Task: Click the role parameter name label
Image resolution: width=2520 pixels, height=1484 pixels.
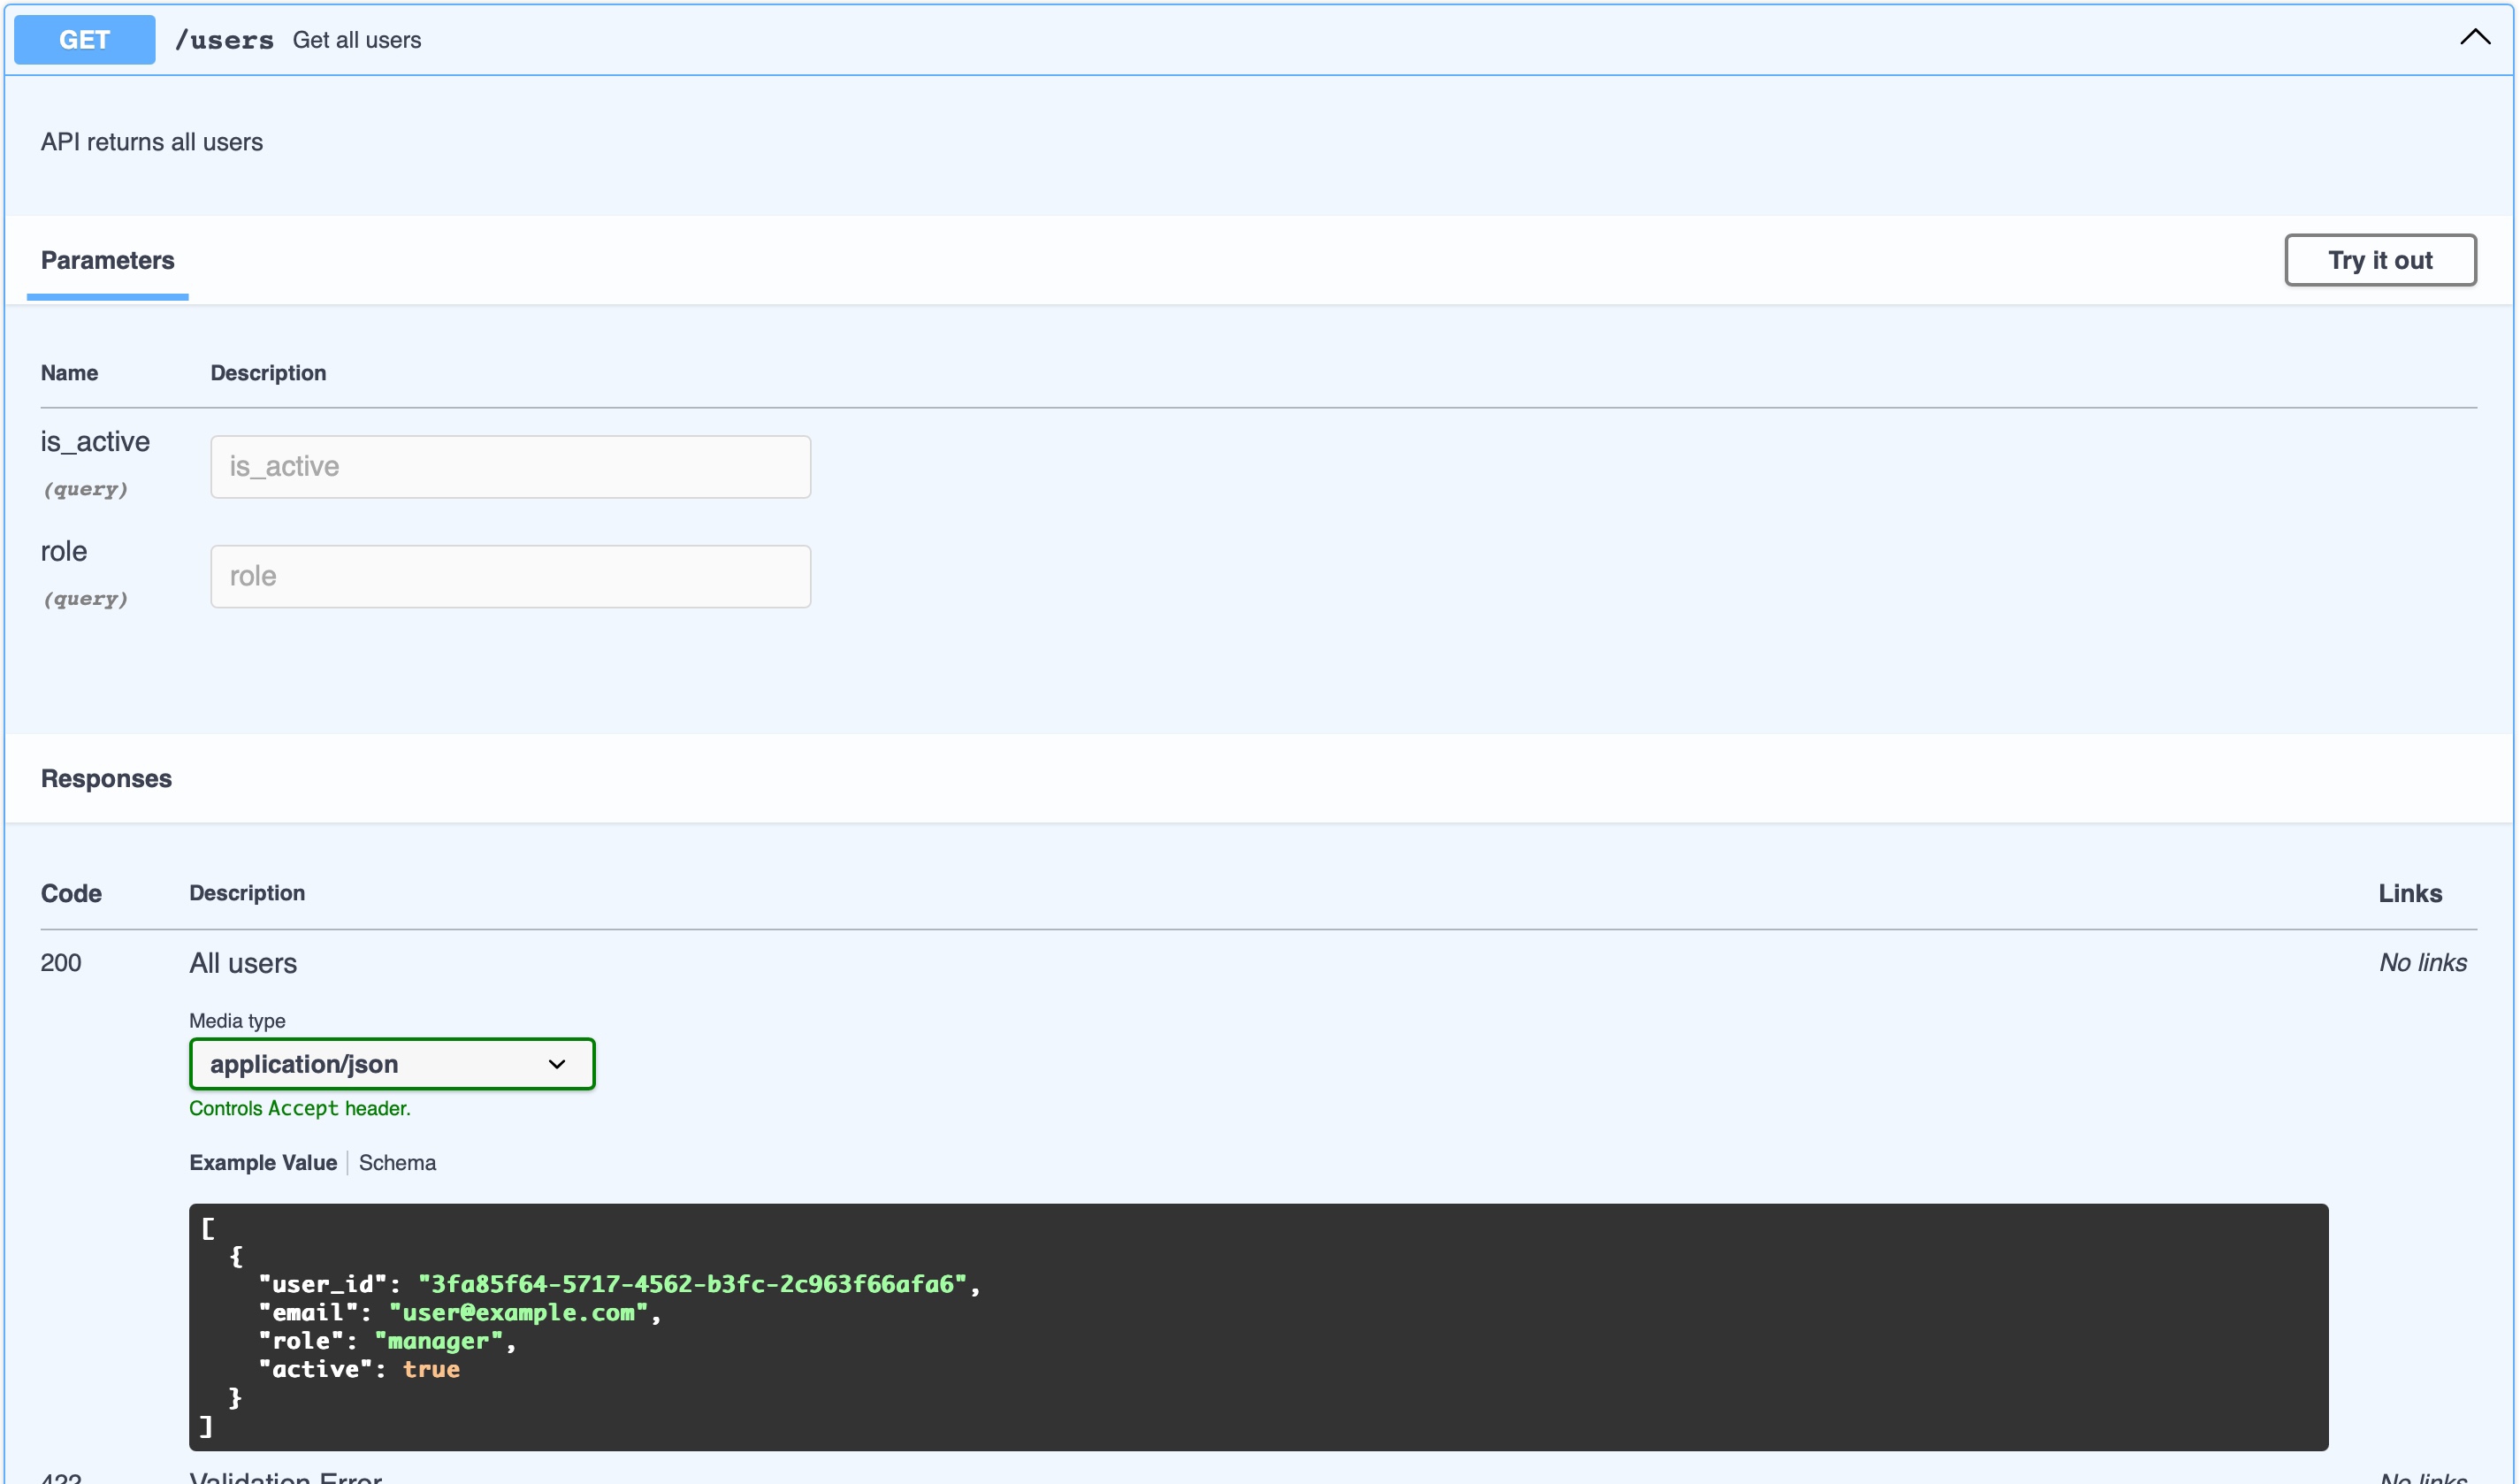Action: (64, 551)
